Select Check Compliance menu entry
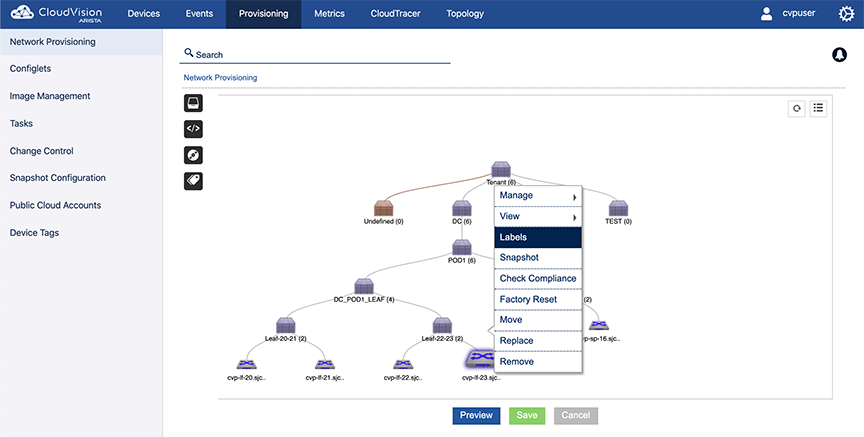This screenshot has width=864, height=437. tap(538, 279)
